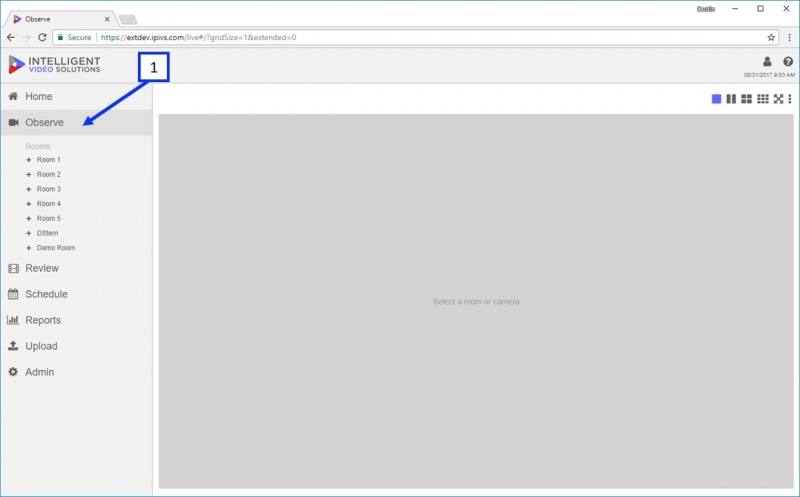Viewport: 800px width, 497px height.
Task: Switch to two-column grid layout
Action: (731, 99)
